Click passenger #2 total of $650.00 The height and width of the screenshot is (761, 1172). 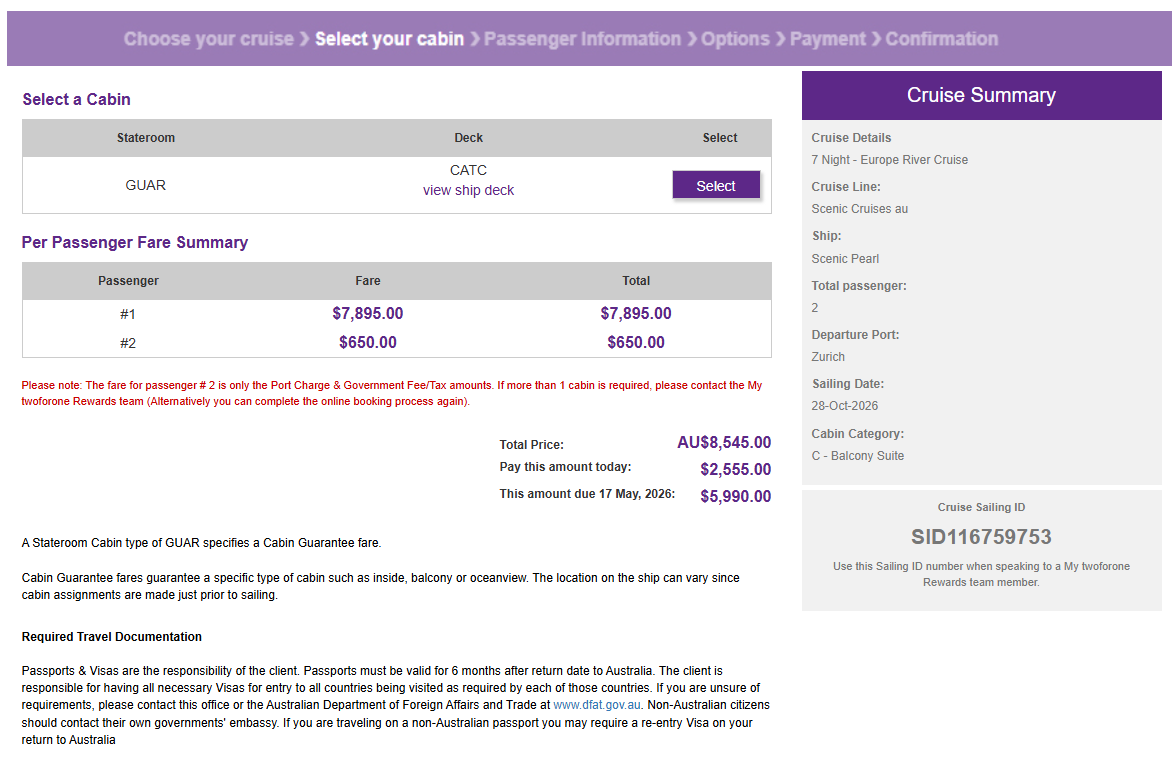click(635, 342)
